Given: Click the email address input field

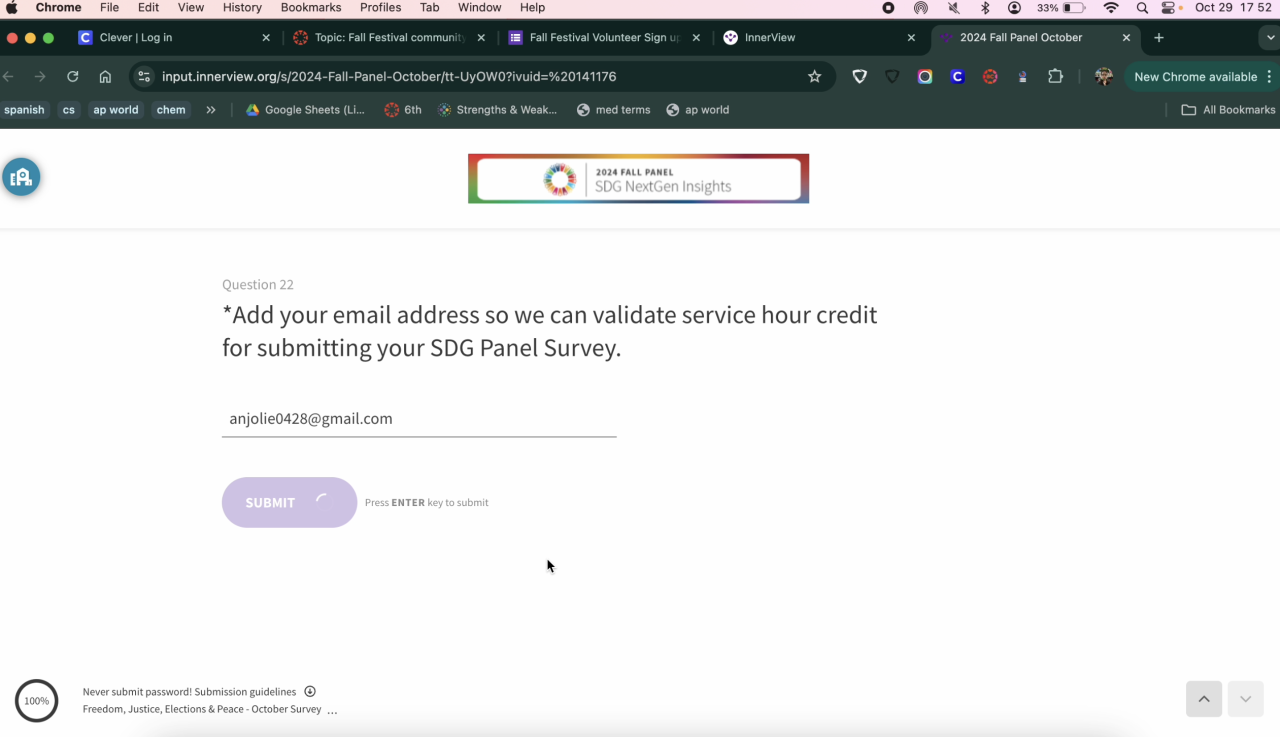Looking at the screenshot, I should click(419, 419).
